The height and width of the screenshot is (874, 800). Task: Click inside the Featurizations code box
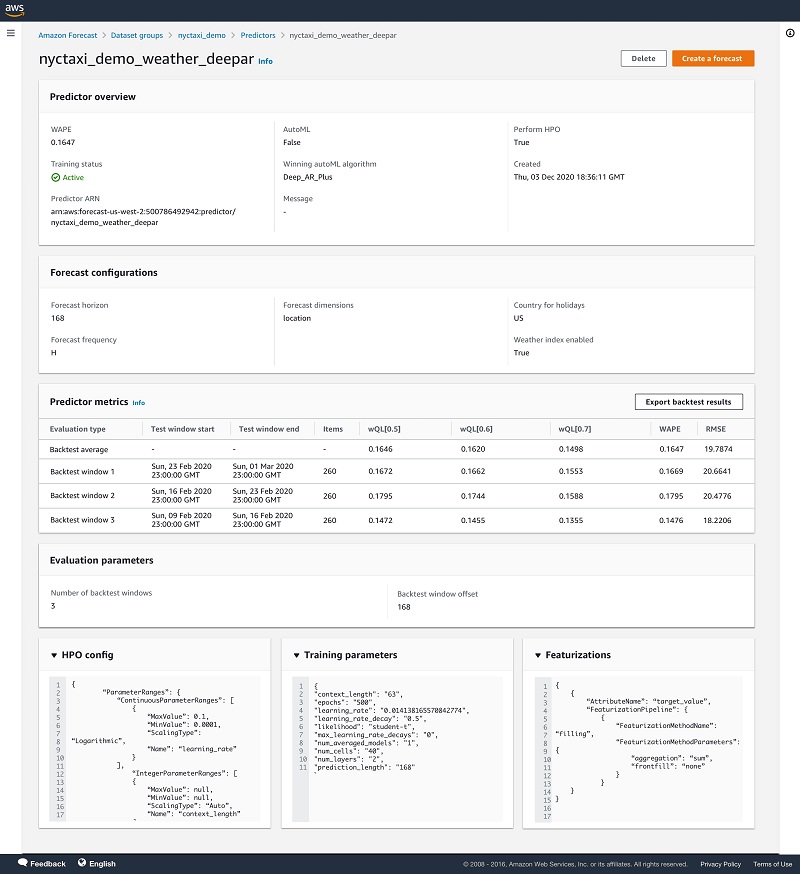click(638, 749)
